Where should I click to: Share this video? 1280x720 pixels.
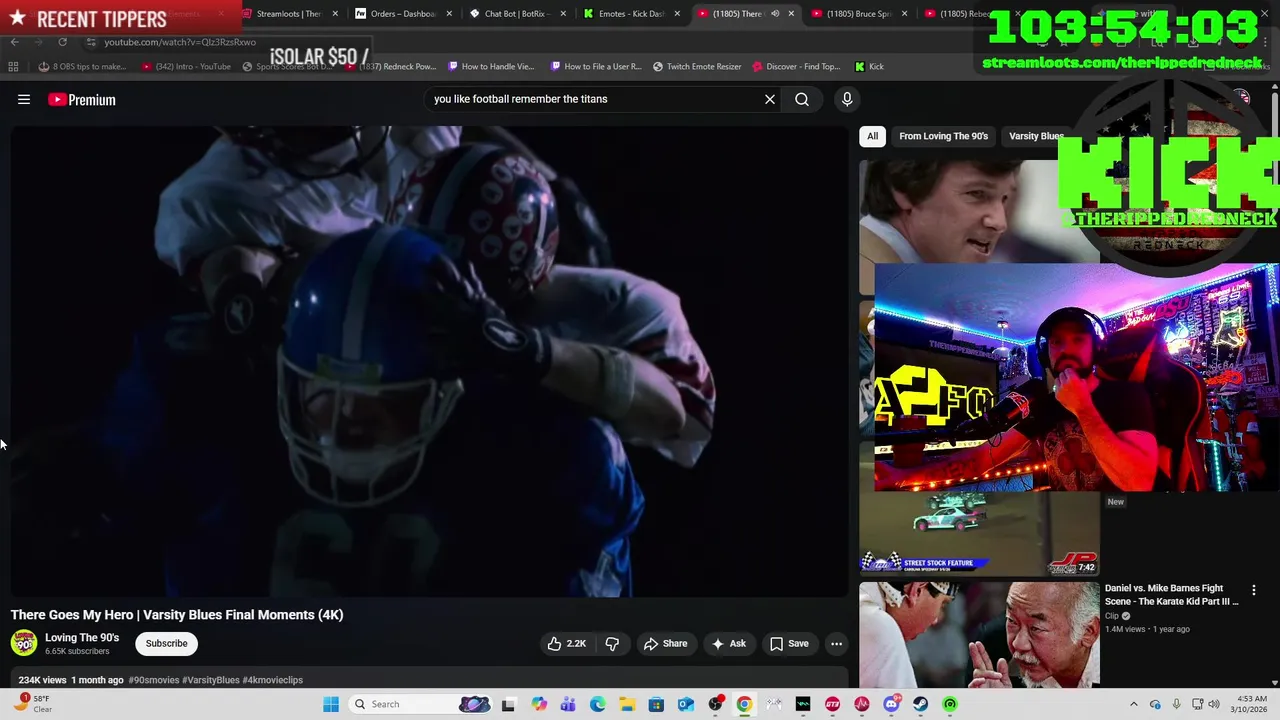coord(665,644)
